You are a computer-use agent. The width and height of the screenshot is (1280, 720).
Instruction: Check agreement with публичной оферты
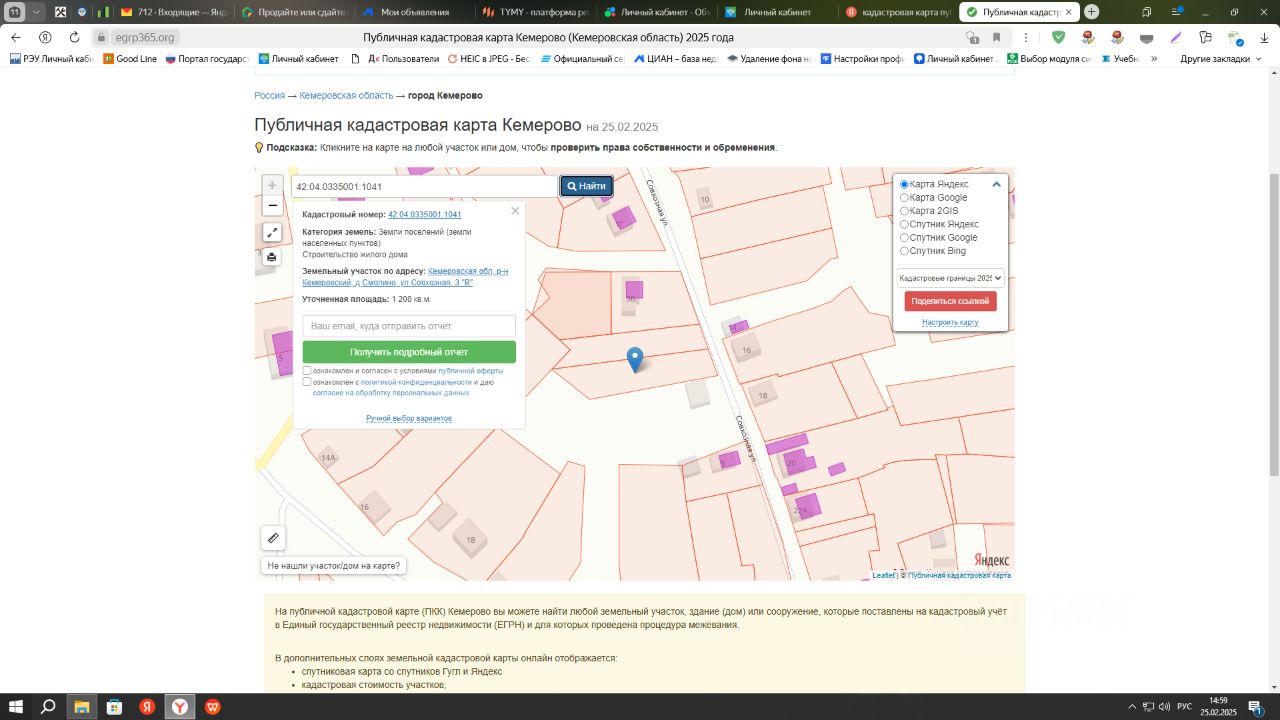tap(308, 370)
